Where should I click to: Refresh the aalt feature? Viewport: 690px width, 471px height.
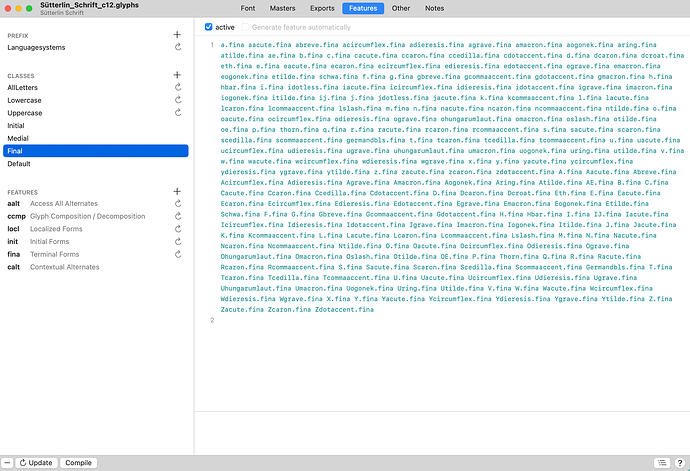point(178,204)
